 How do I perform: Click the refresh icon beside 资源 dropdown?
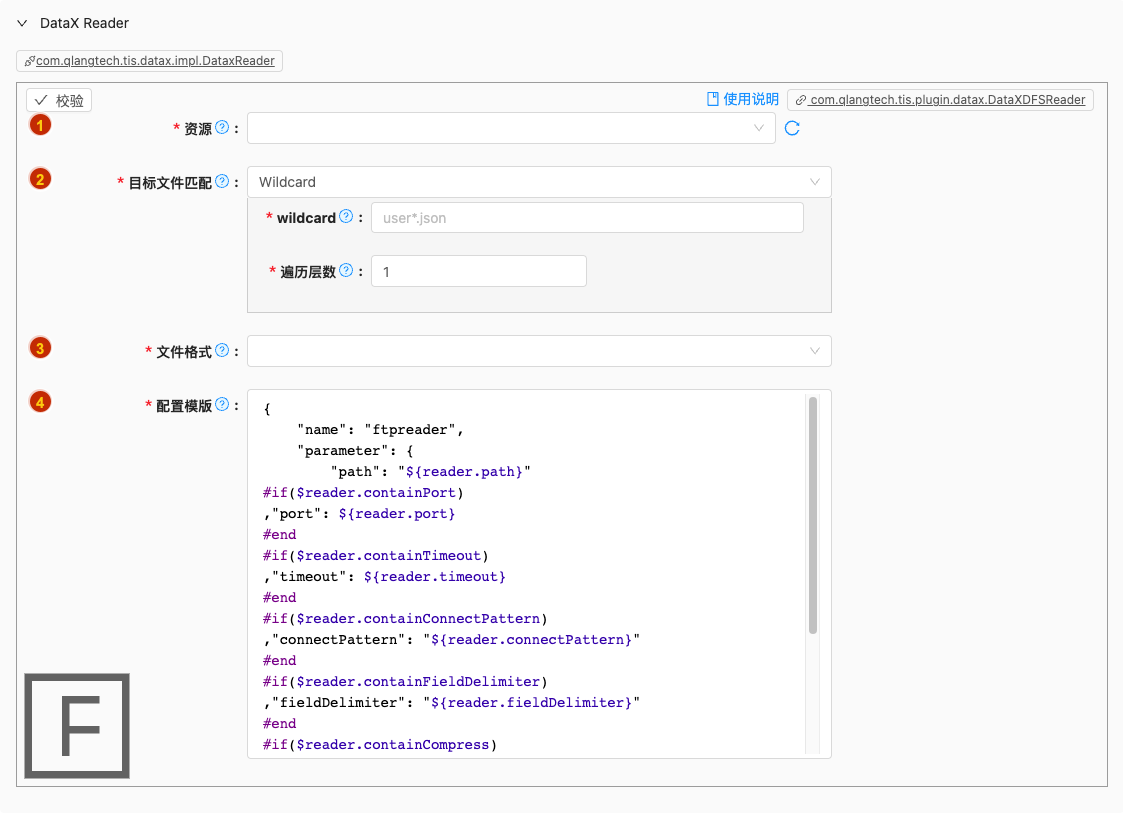coord(792,128)
